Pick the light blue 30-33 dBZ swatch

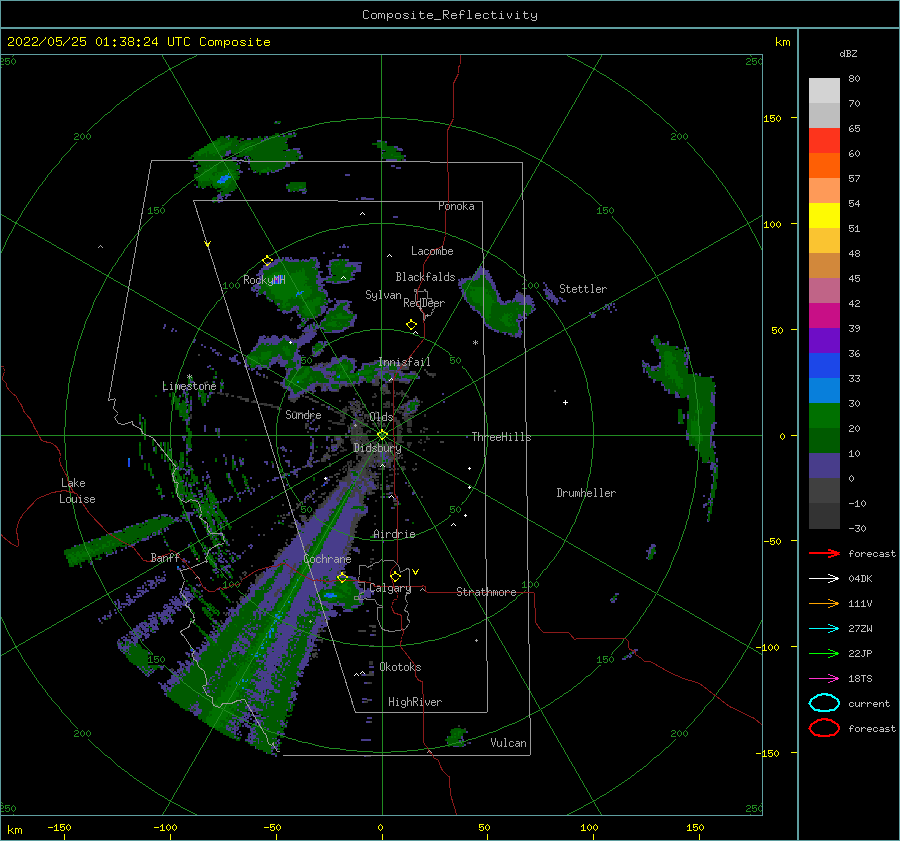pyautogui.click(x=824, y=391)
